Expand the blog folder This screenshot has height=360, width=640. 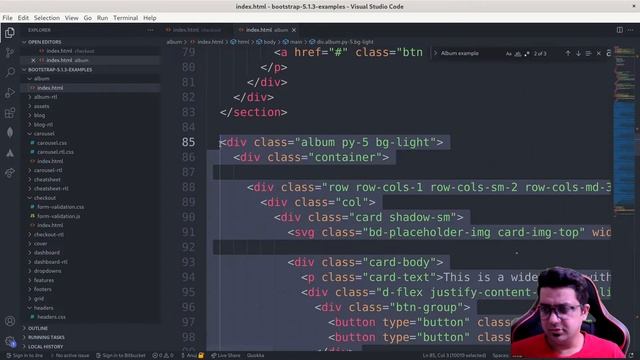coord(39,116)
